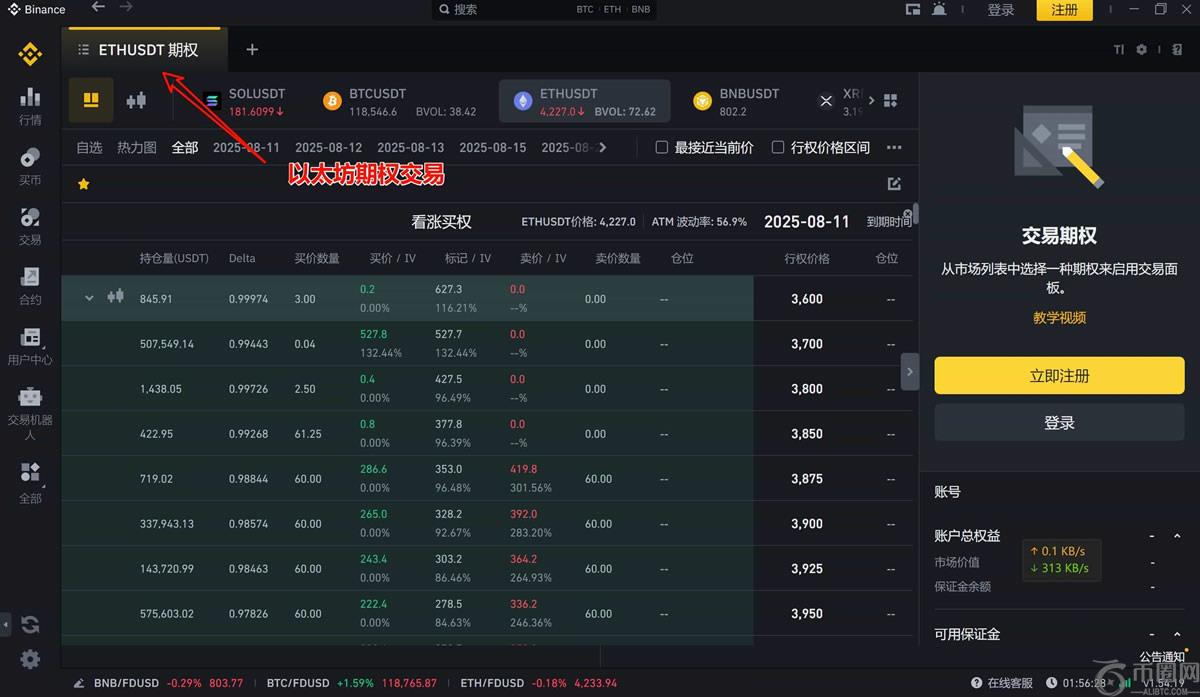This screenshot has height=697, width=1200.
Task: Click the alarm bell notification icon
Action: tap(939, 10)
